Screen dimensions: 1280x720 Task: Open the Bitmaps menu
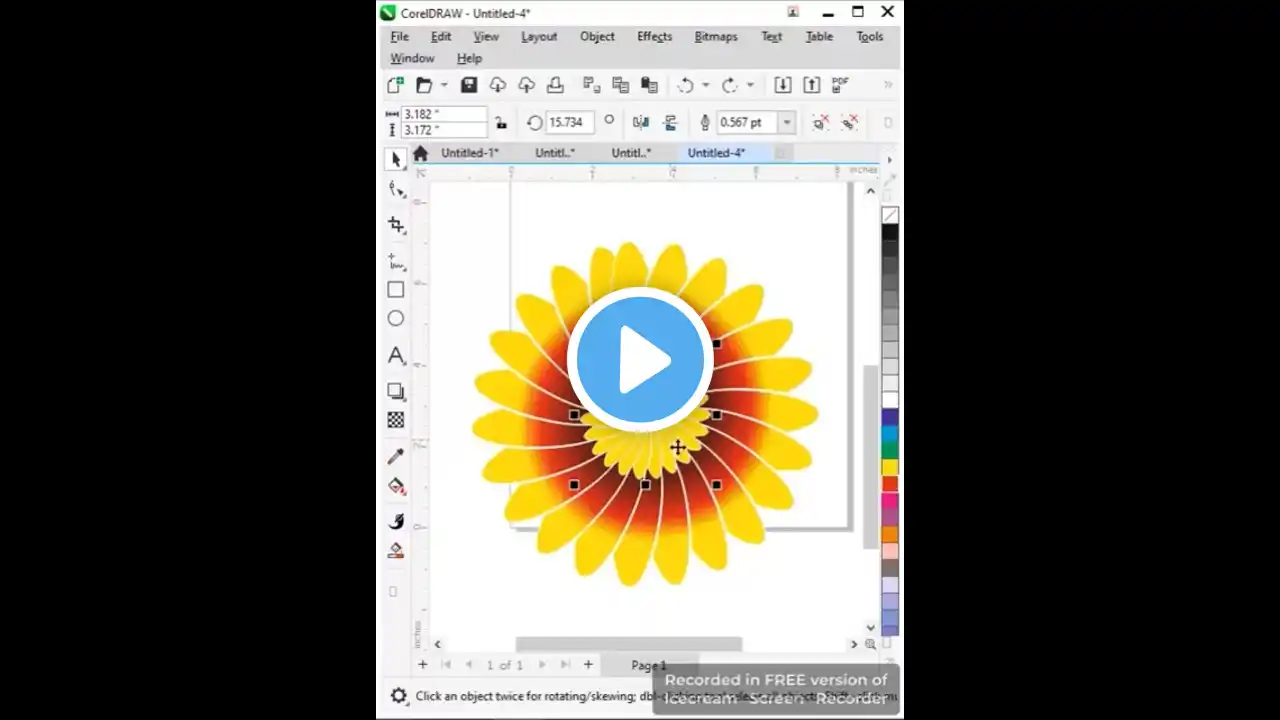tap(716, 37)
